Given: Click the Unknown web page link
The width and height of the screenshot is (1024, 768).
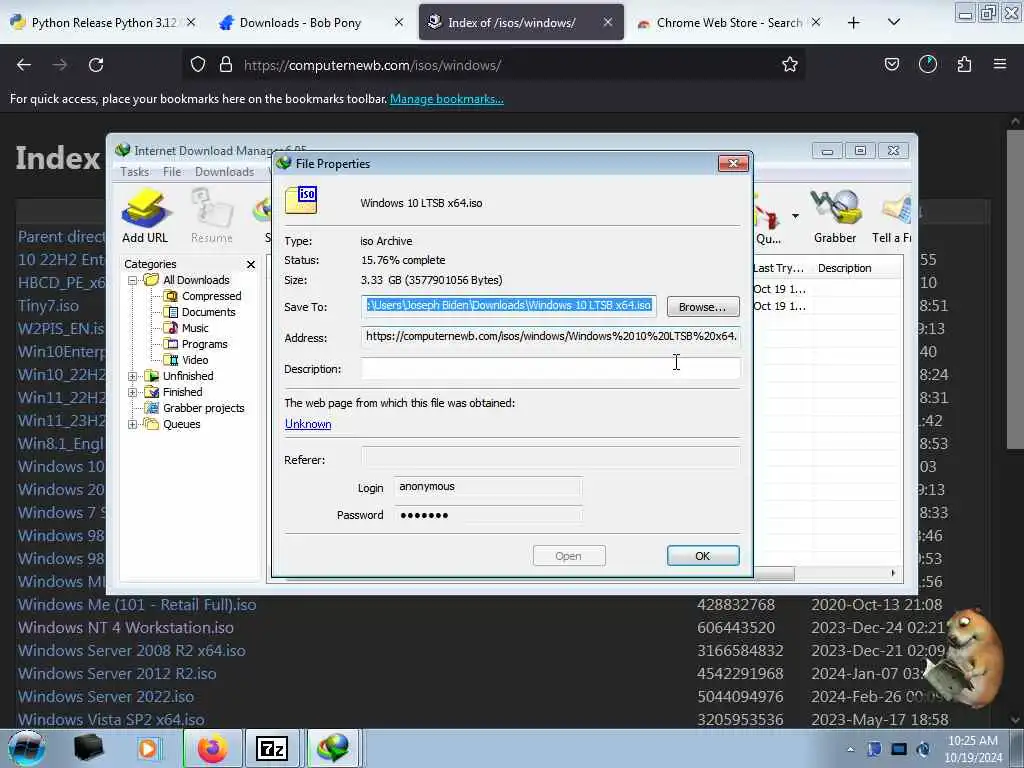Looking at the screenshot, I should click(x=308, y=424).
